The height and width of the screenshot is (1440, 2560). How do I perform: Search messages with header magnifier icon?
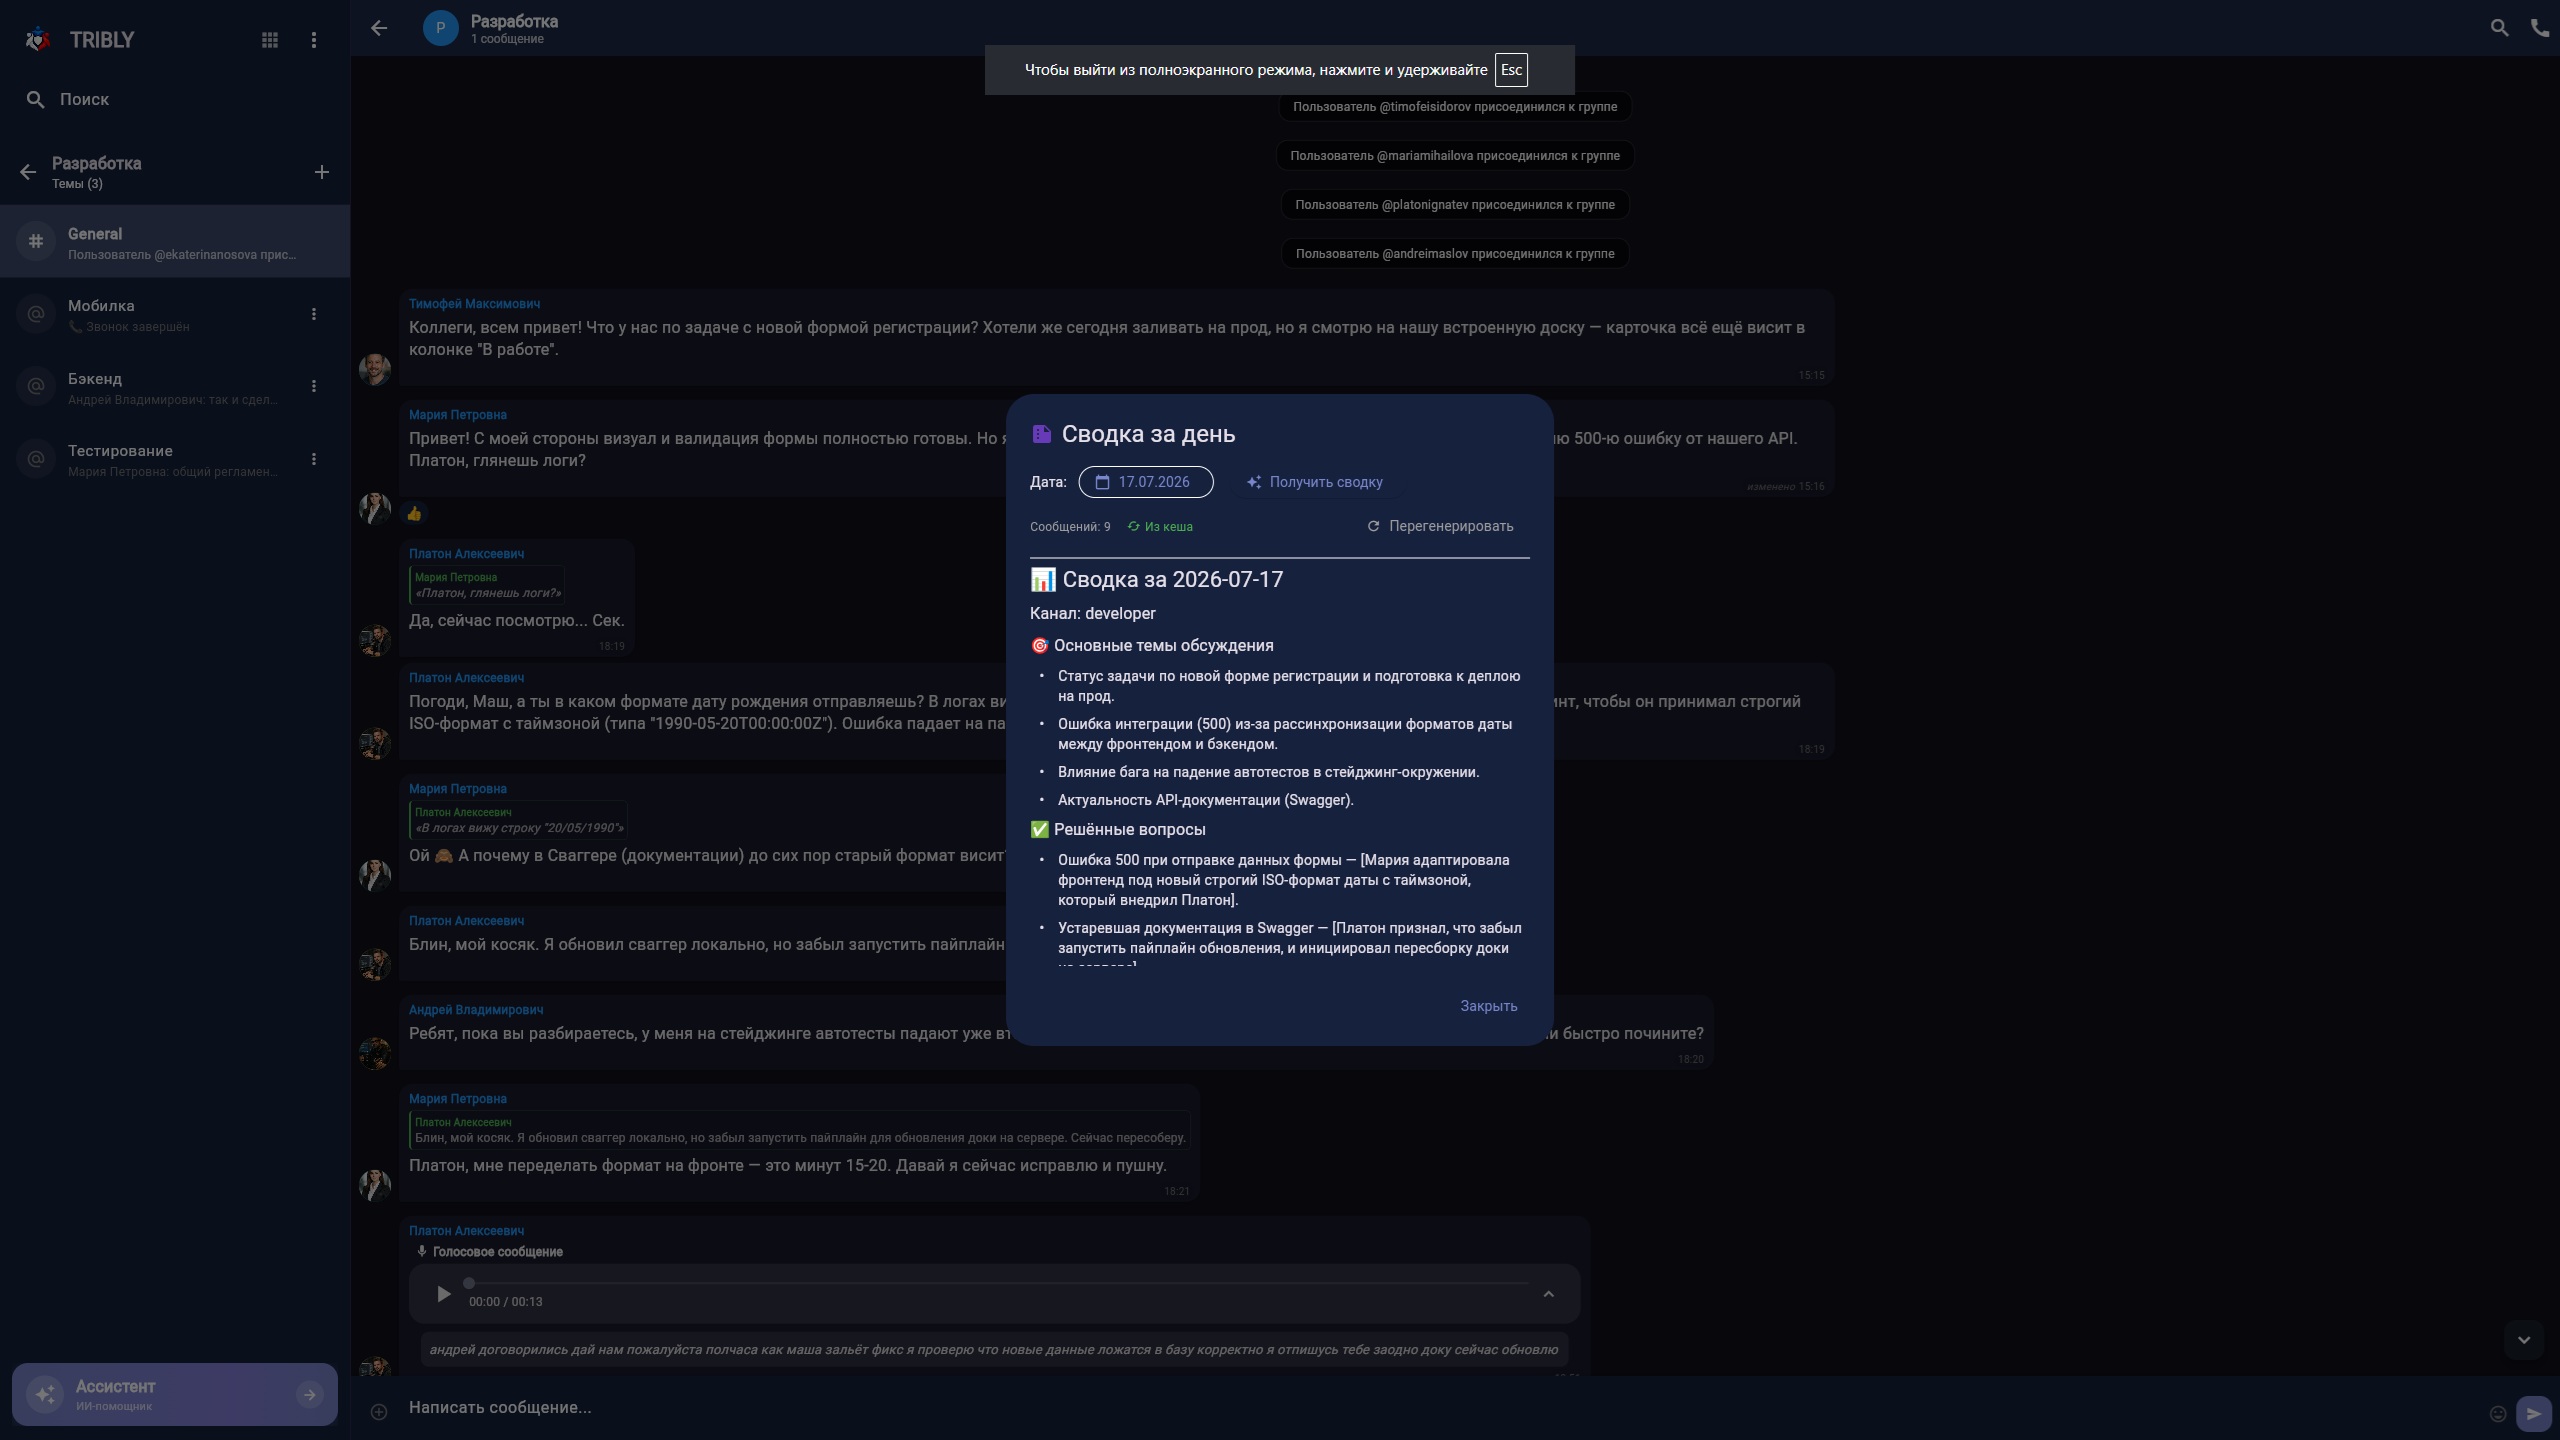pos(2499,28)
